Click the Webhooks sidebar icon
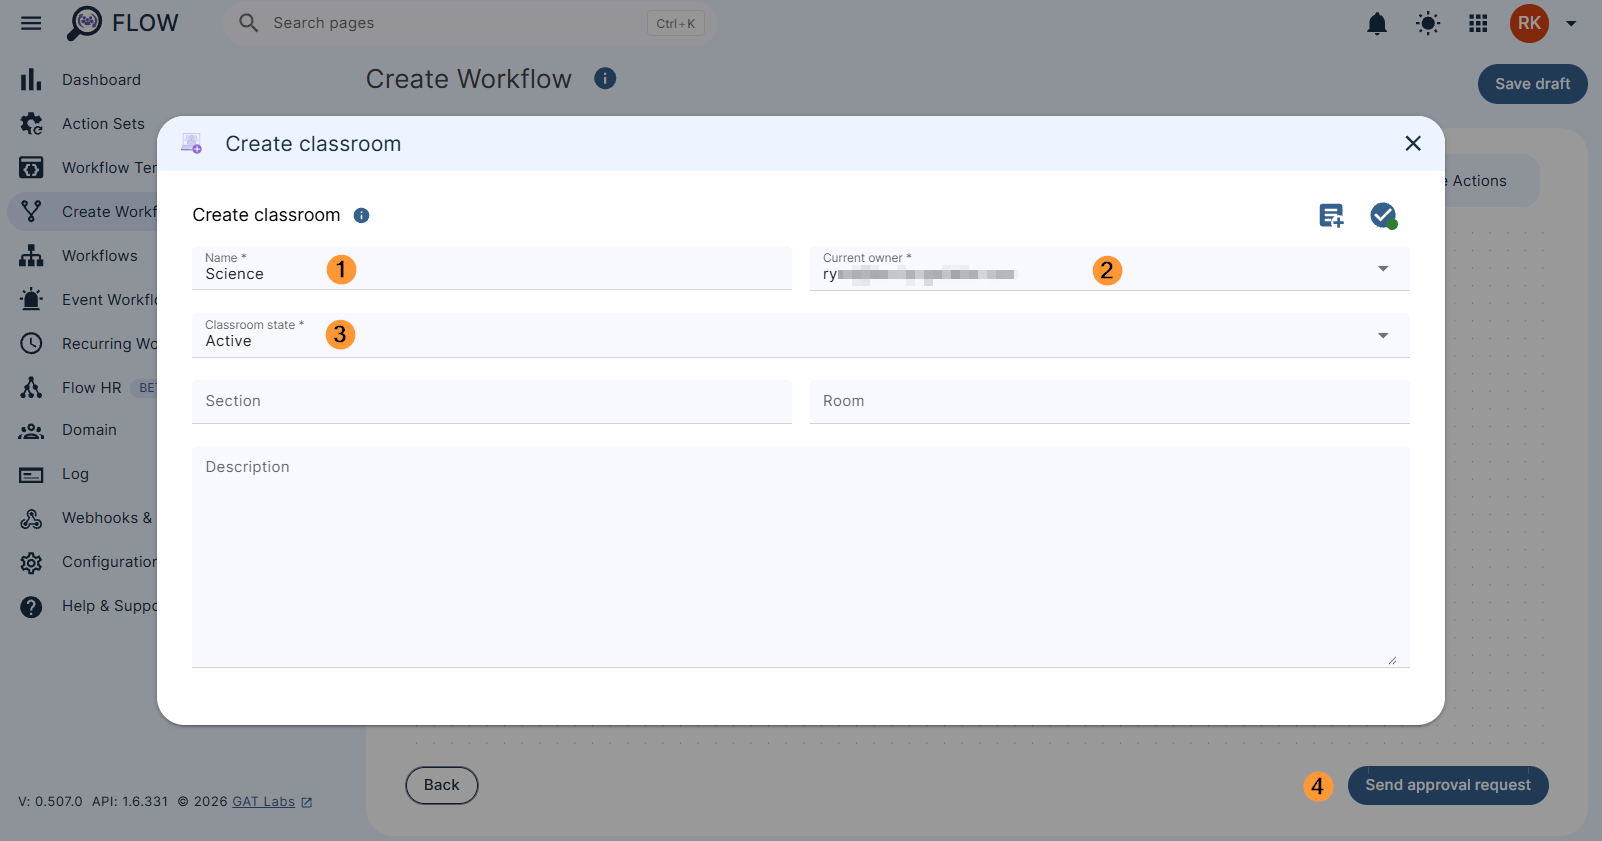The image size is (1602, 841). click(x=31, y=519)
